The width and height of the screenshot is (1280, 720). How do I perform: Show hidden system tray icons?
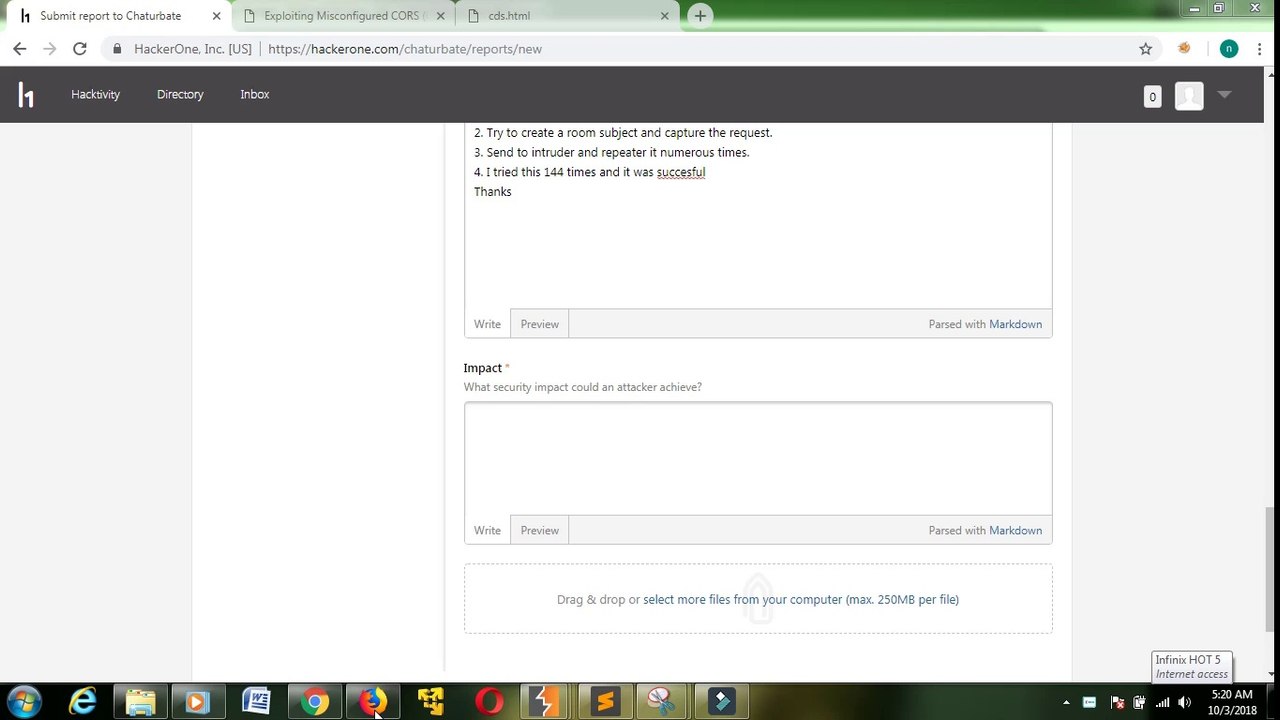[x=1066, y=702]
